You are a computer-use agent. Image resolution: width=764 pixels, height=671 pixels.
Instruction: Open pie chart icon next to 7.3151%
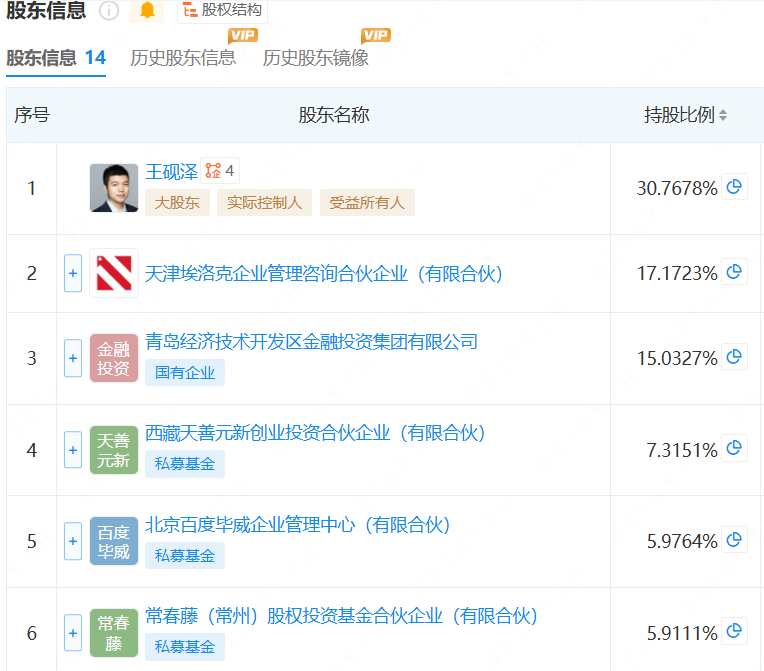coord(735,449)
